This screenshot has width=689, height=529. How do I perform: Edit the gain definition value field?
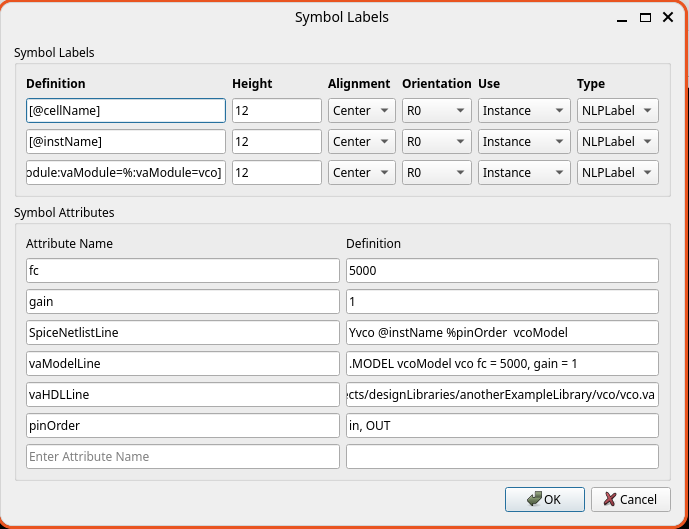(x=501, y=302)
